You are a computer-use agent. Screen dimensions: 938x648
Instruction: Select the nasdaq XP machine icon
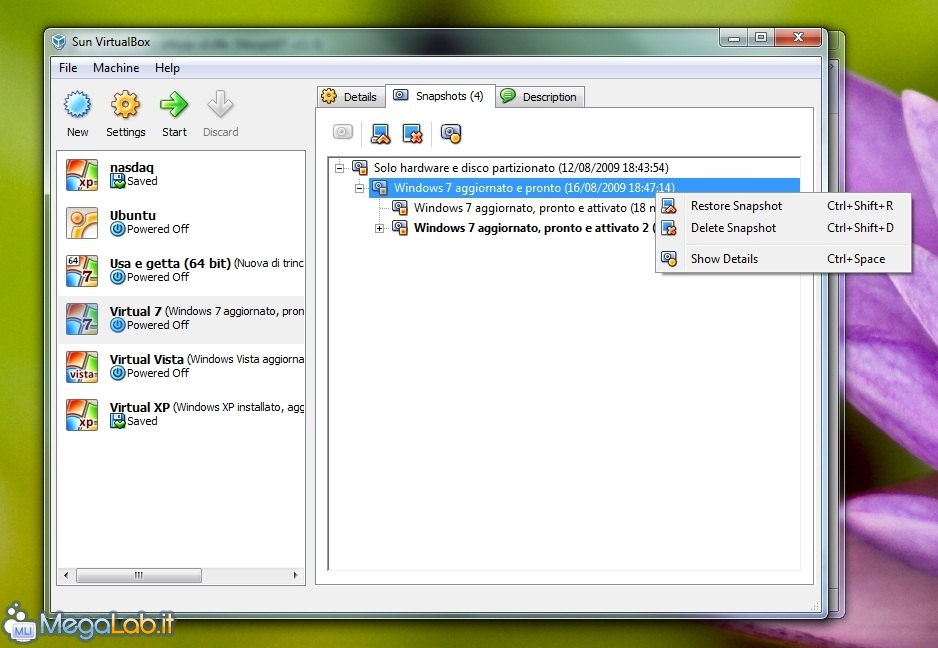click(82, 175)
